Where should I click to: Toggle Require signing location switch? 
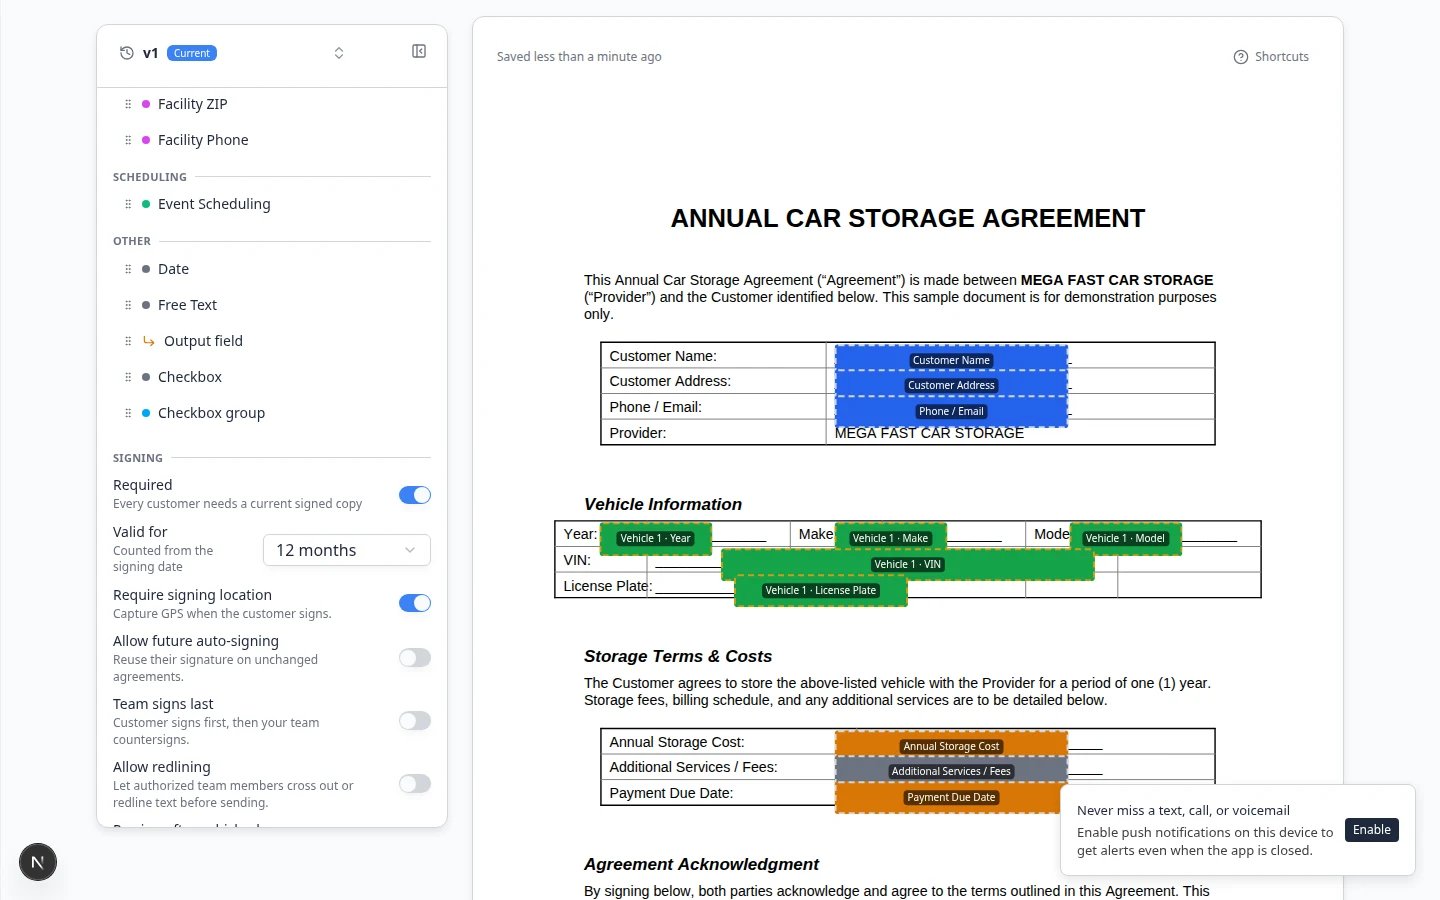(x=415, y=603)
